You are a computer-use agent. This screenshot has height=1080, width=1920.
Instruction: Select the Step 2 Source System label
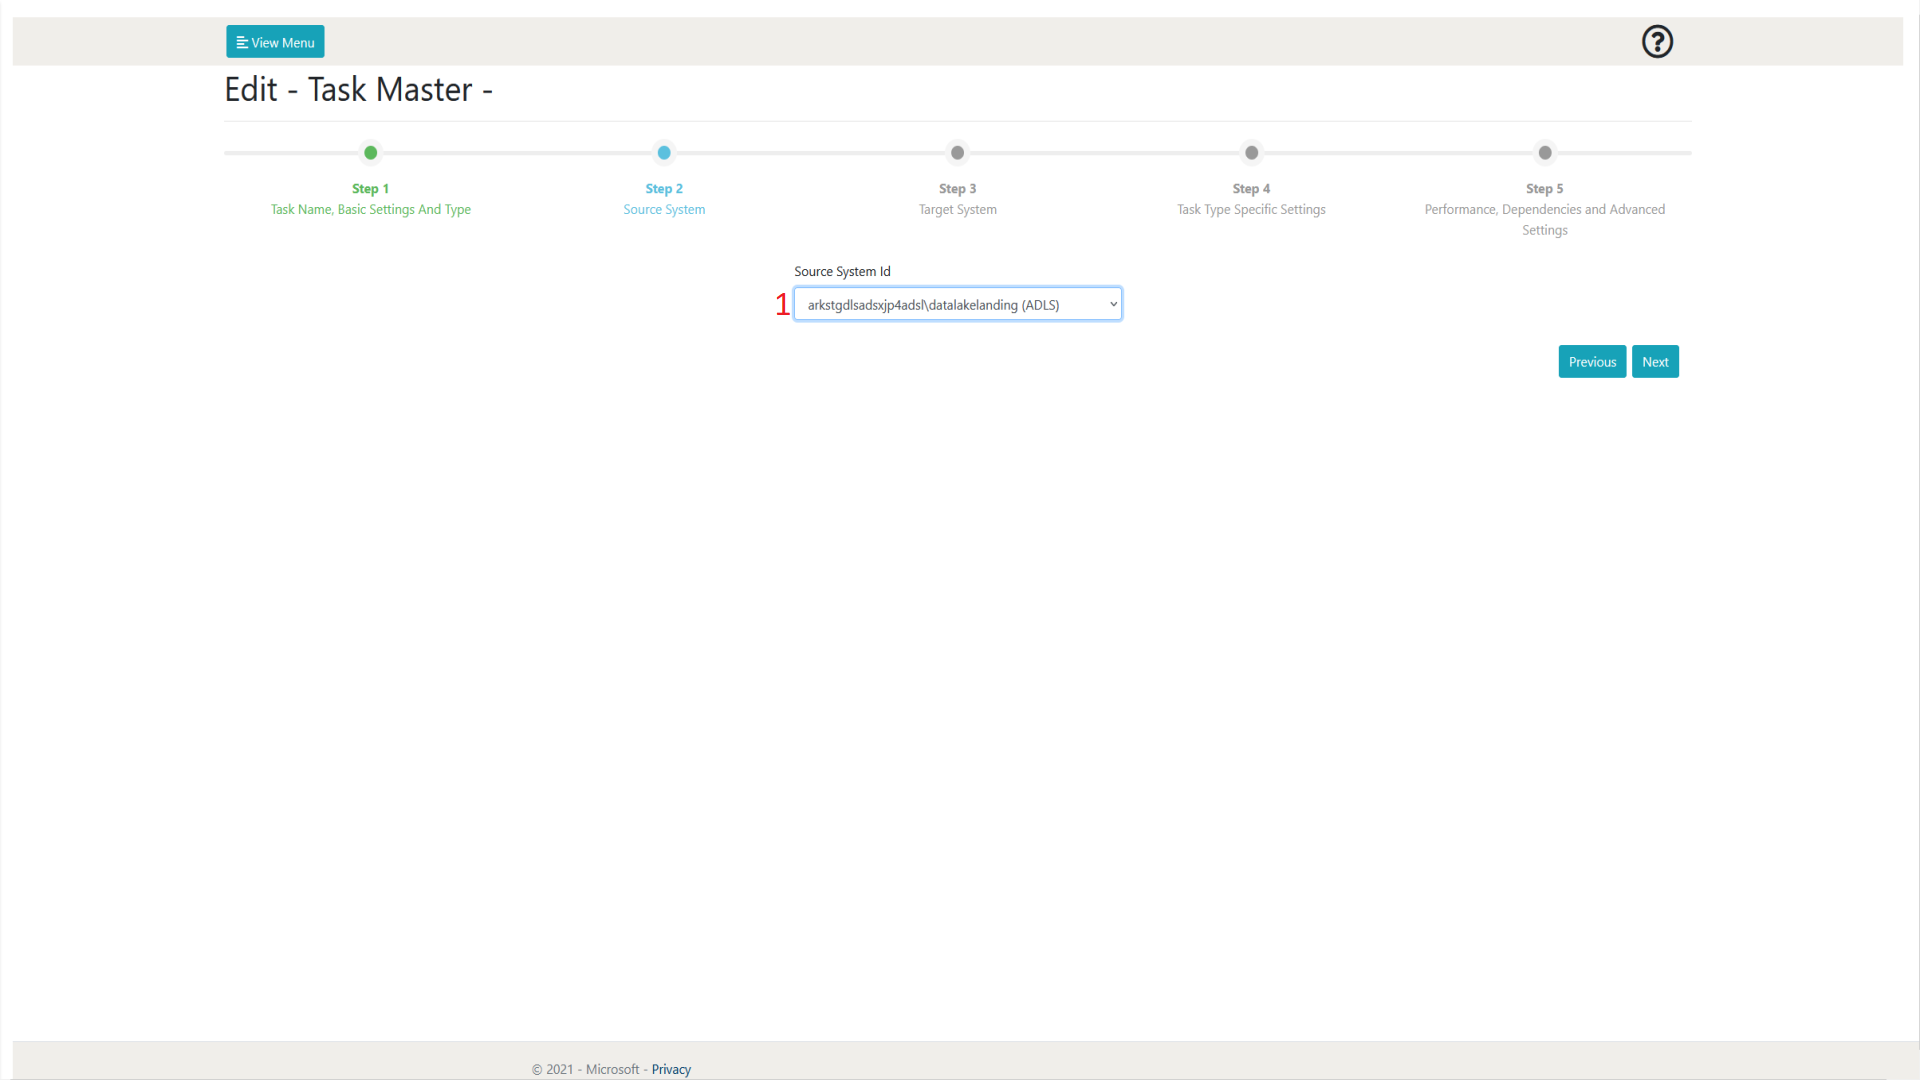coord(664,209)
